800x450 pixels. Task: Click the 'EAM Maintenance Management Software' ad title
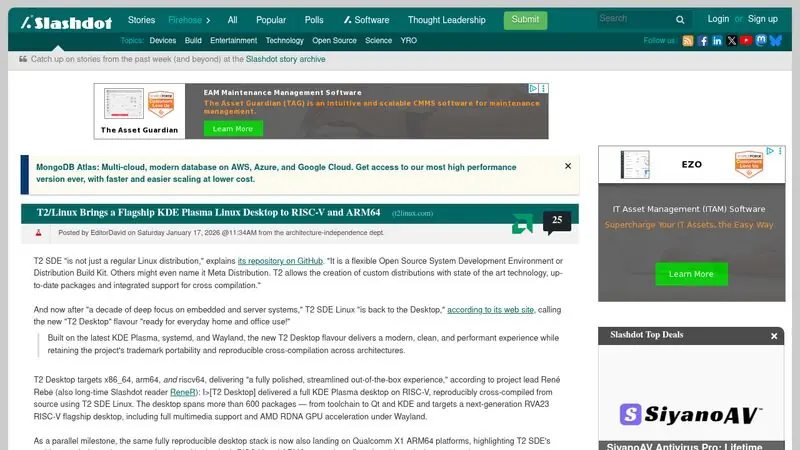point(283,92)
